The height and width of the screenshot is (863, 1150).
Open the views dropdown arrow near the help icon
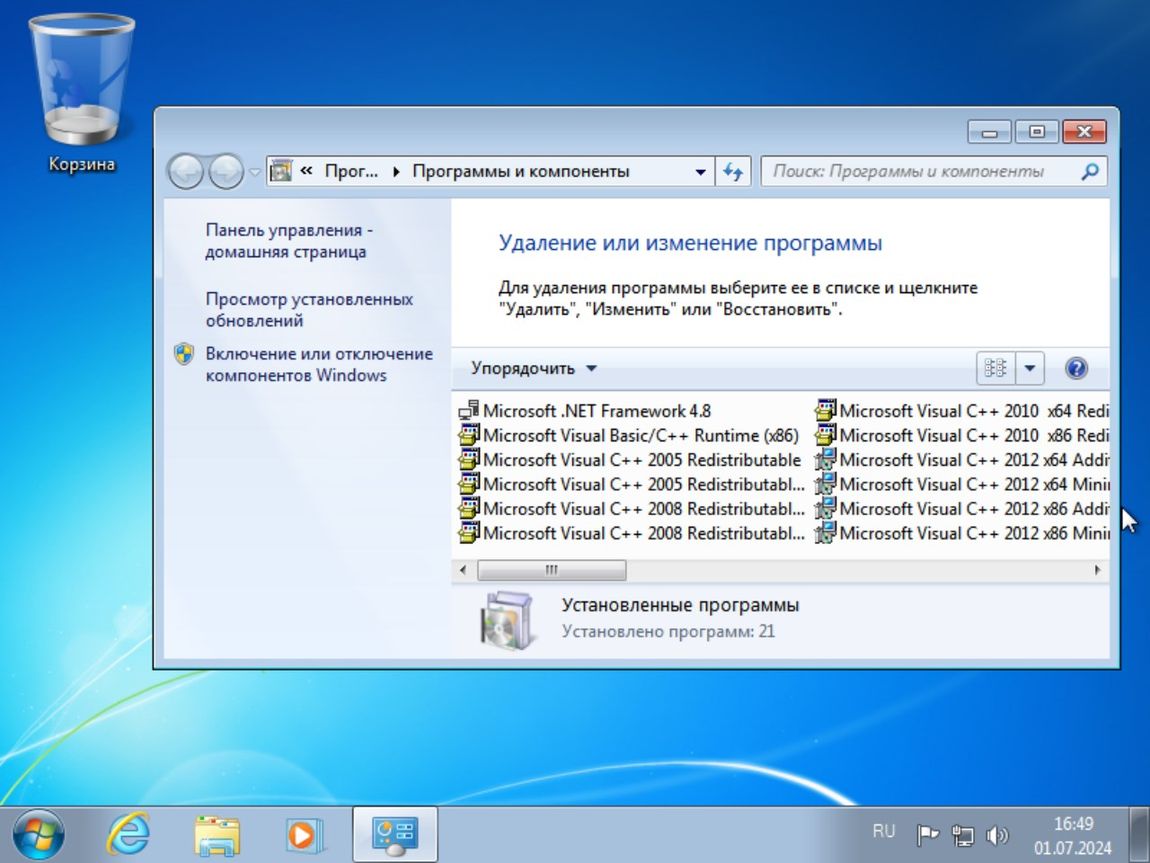tap(1031, 367)
